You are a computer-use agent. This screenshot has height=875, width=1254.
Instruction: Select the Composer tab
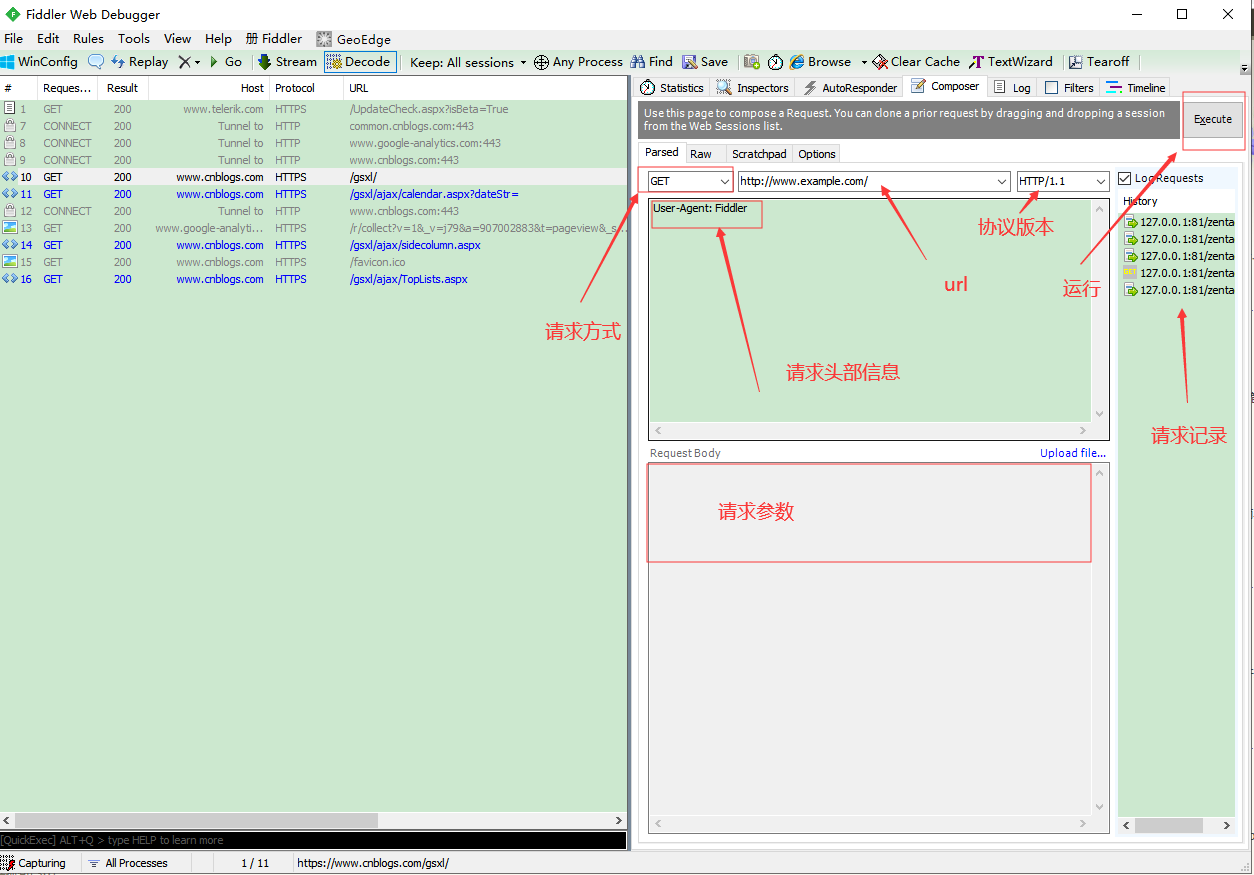(945, 86)
